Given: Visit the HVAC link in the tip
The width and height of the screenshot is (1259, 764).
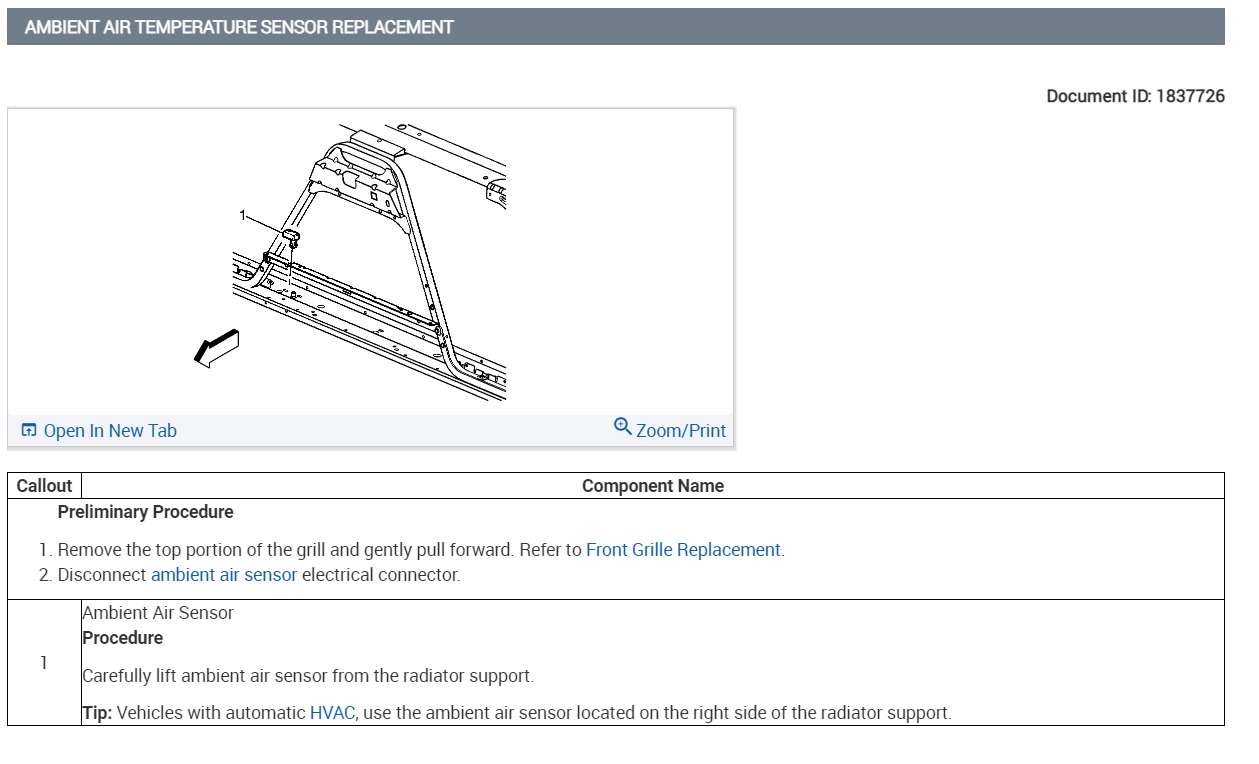Looking at the screenshot, I should (x=332, y=713).
